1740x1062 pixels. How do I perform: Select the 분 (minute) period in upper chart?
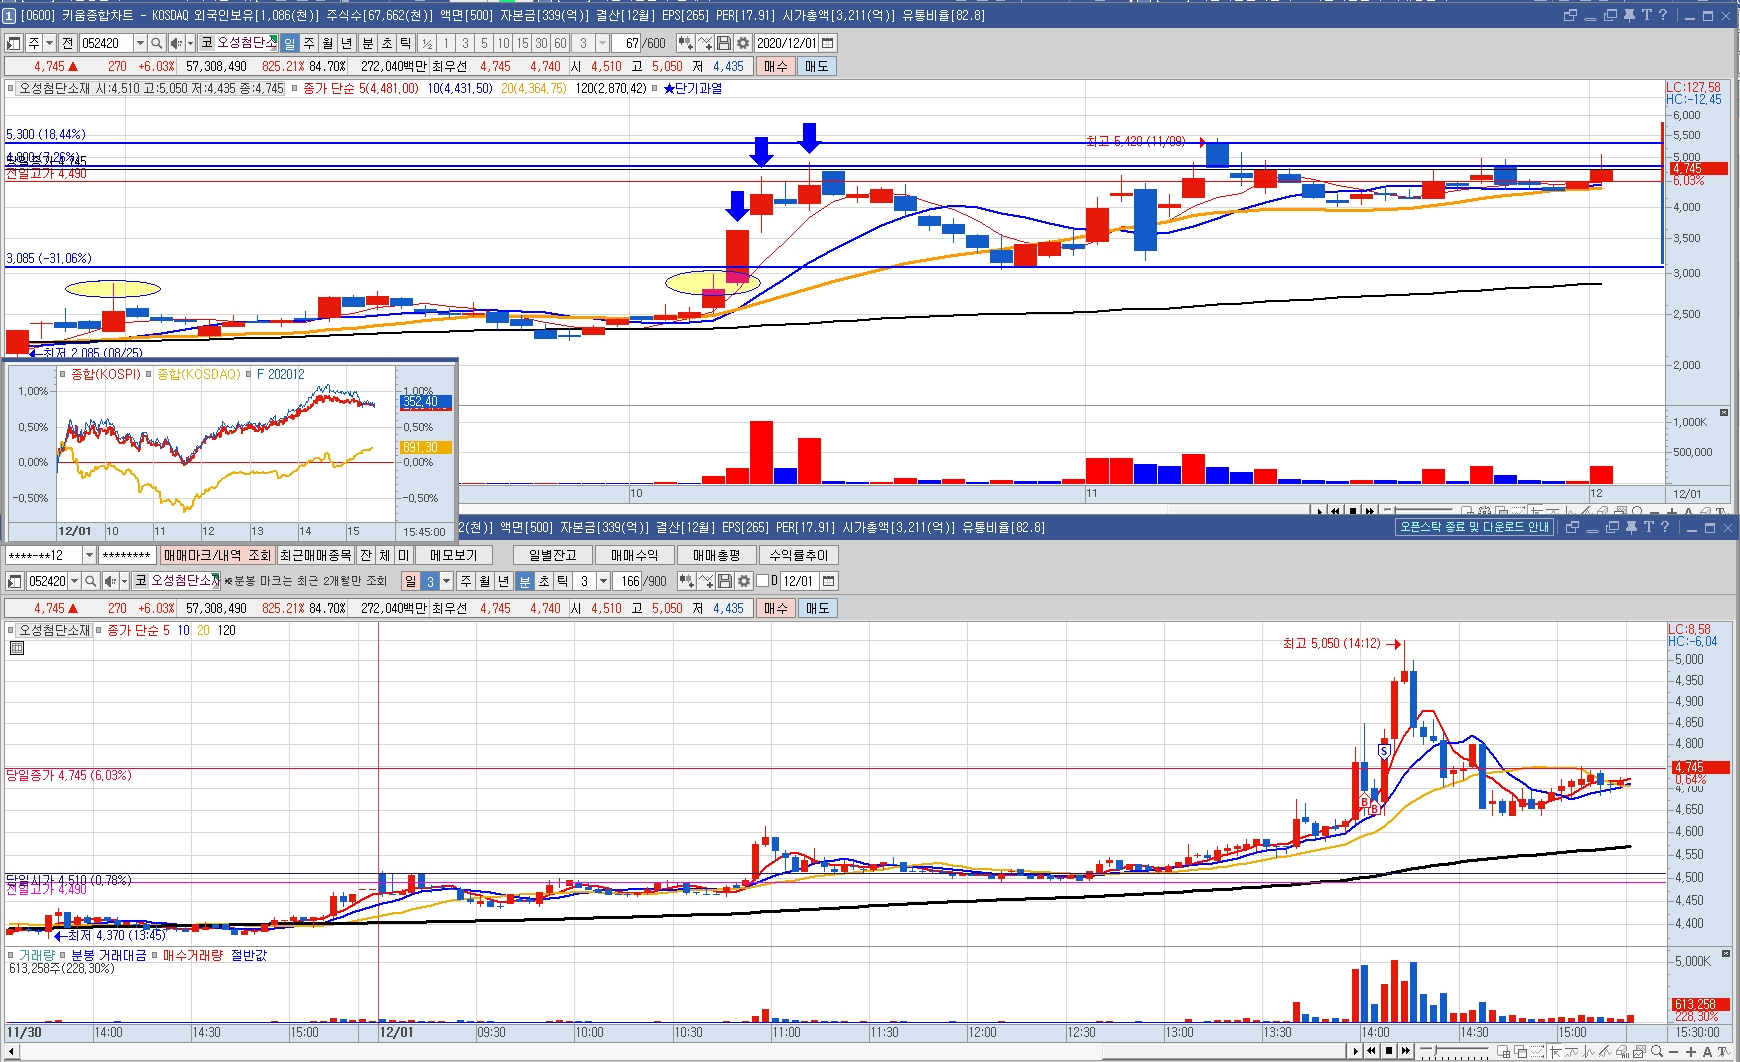(367, 43)
